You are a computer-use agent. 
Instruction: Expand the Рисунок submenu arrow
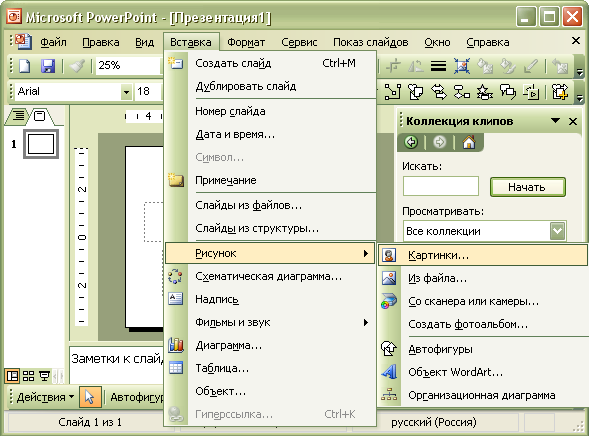pos(365,253)
